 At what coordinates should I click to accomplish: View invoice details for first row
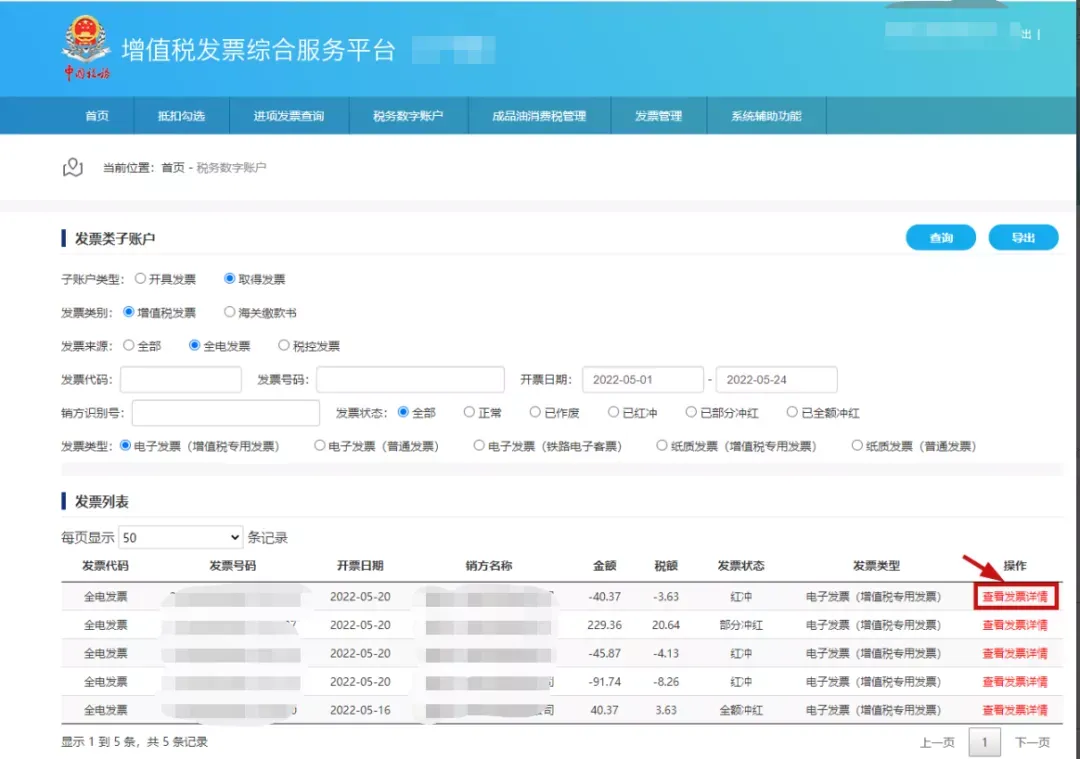tap(1014, 597)
